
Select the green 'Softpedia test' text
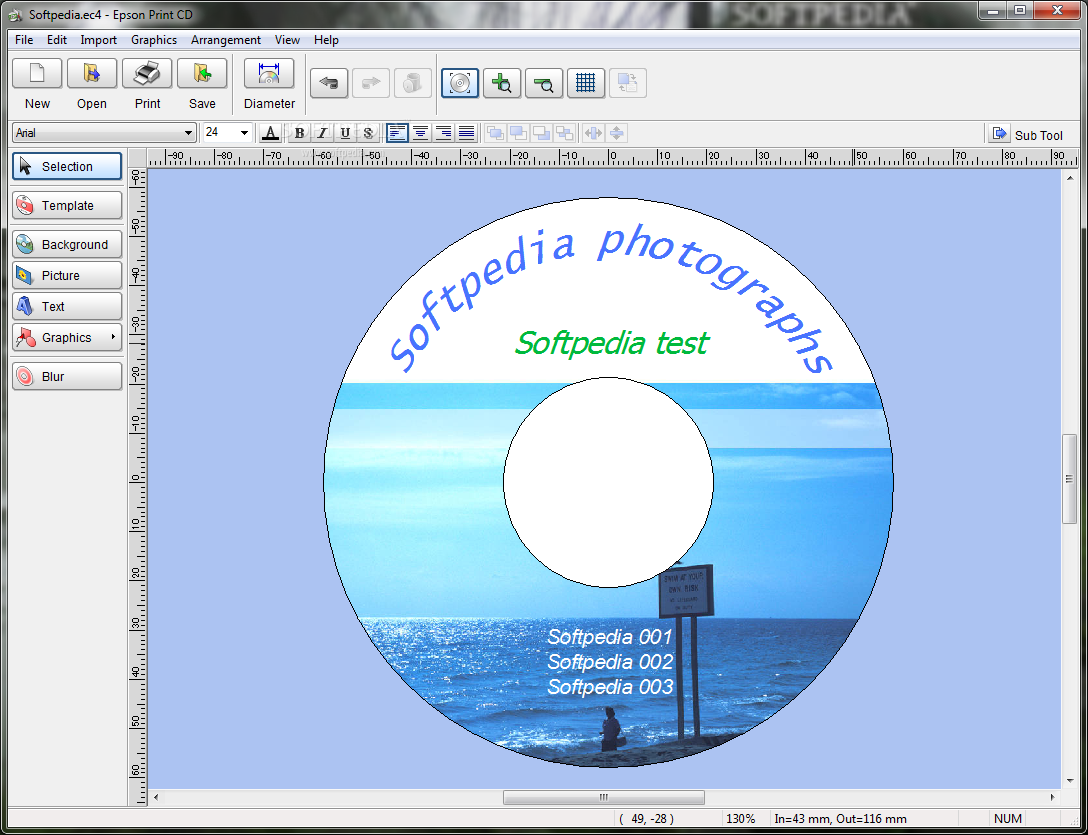[x=612, y=343]
